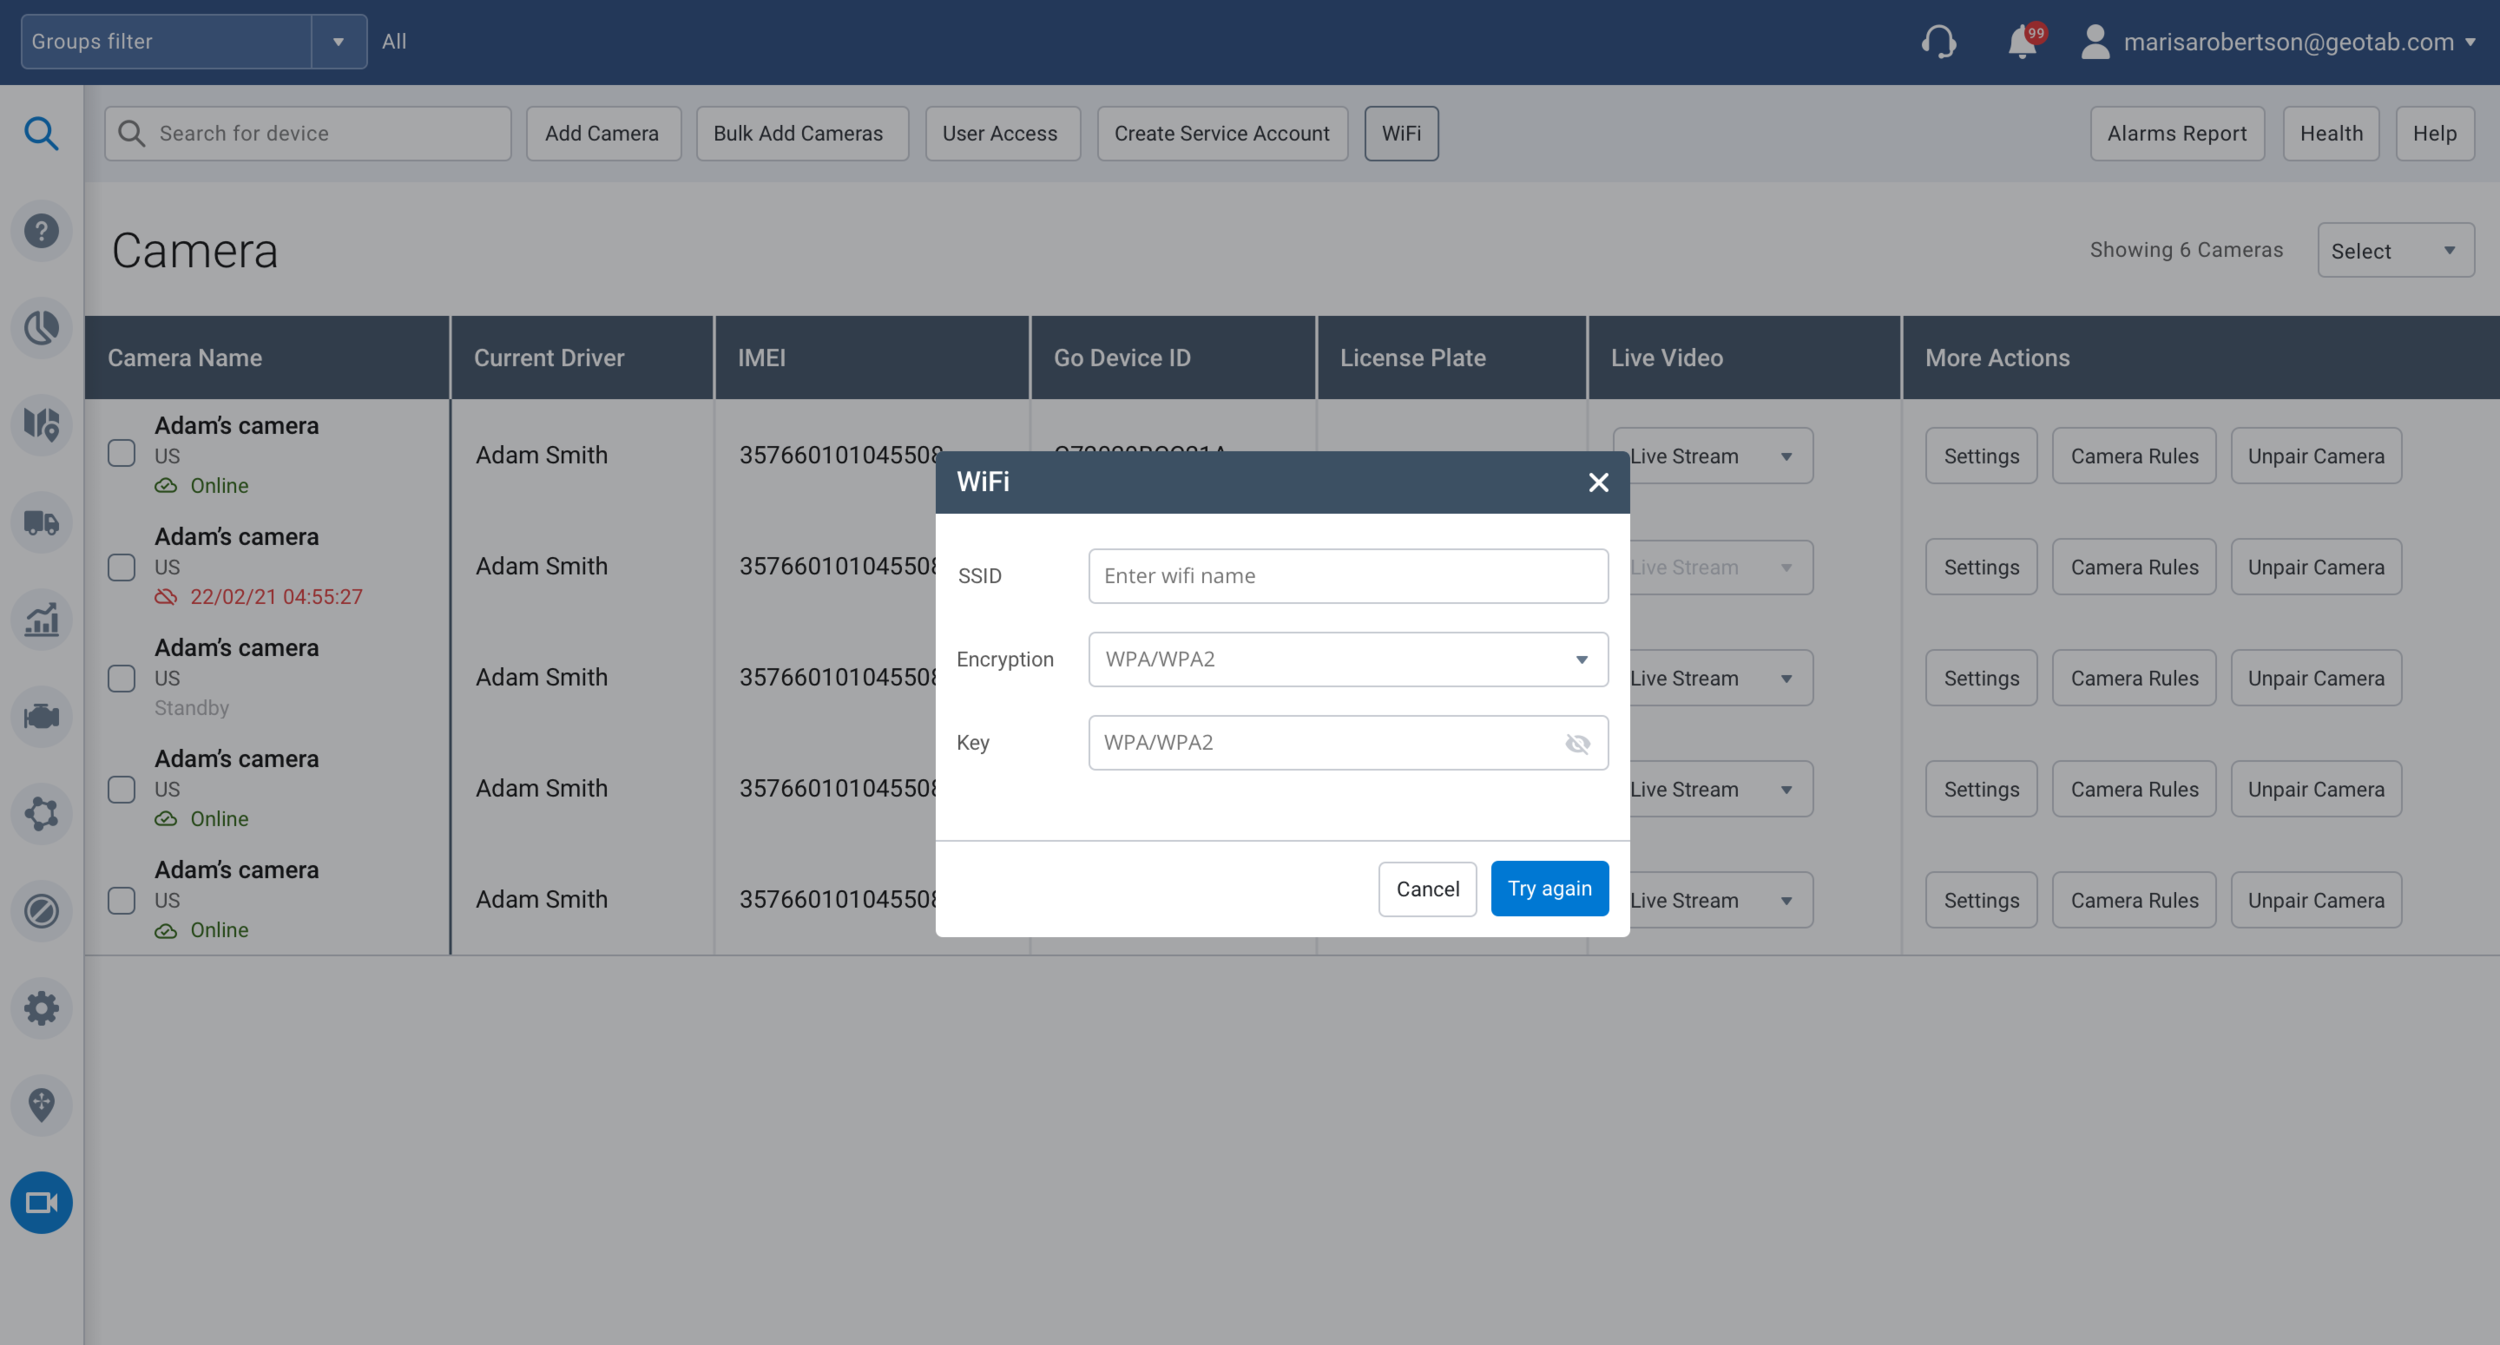Click the SSID wifi name field
Image resolution: width=2500 pixels, height=1345 pixels.
[x=1347, y=576]
